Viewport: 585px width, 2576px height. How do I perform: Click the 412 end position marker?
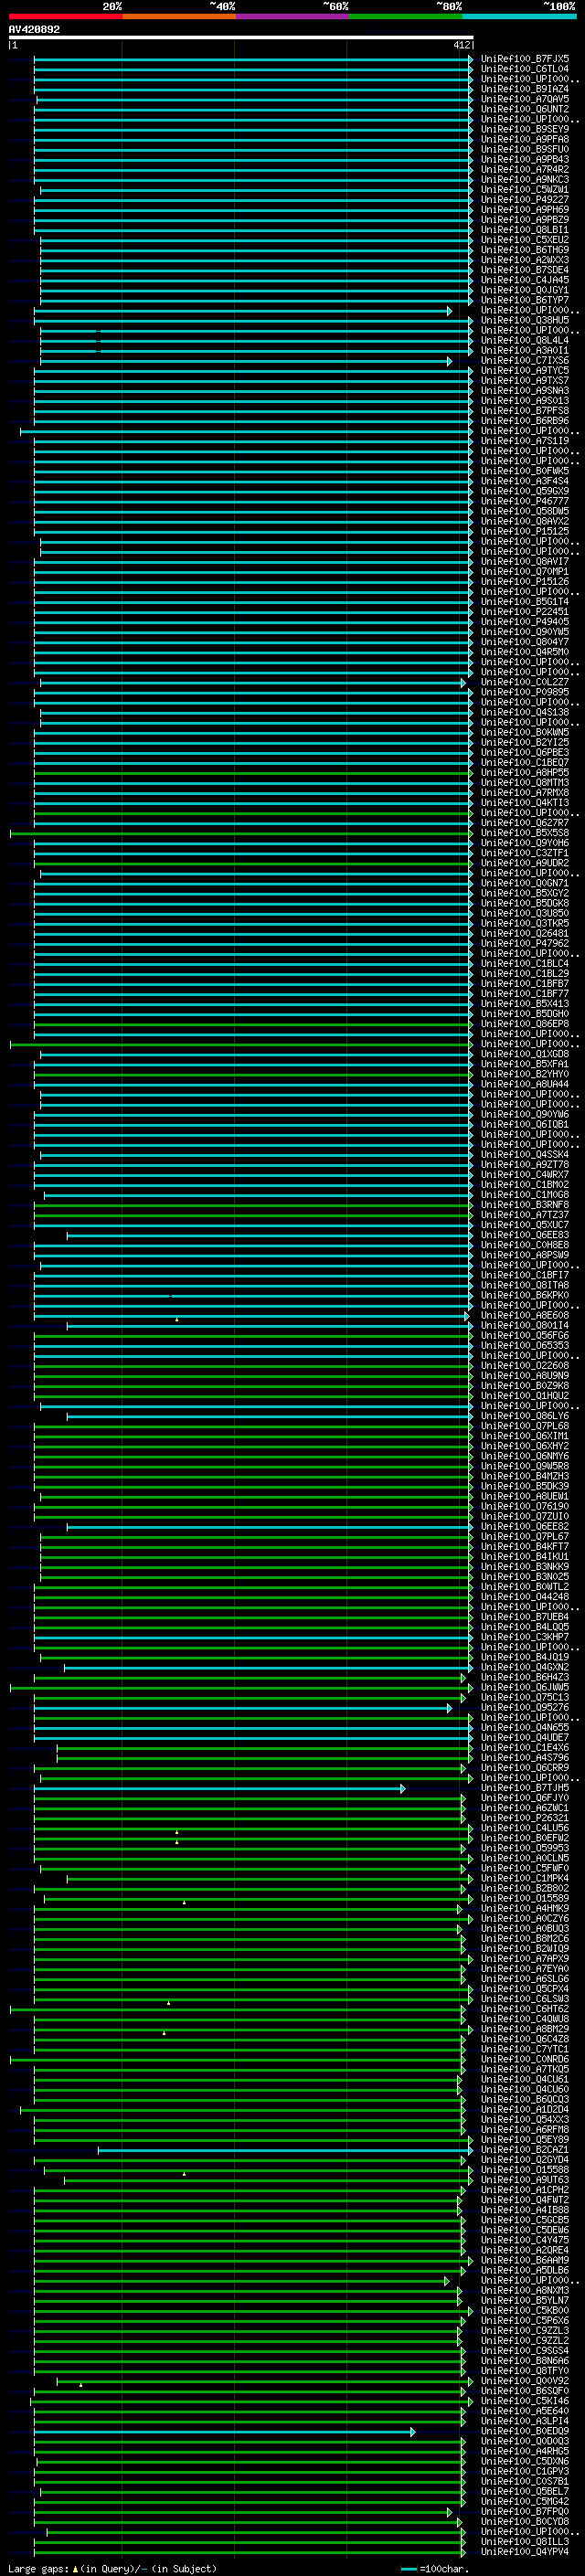coord(461,45)
